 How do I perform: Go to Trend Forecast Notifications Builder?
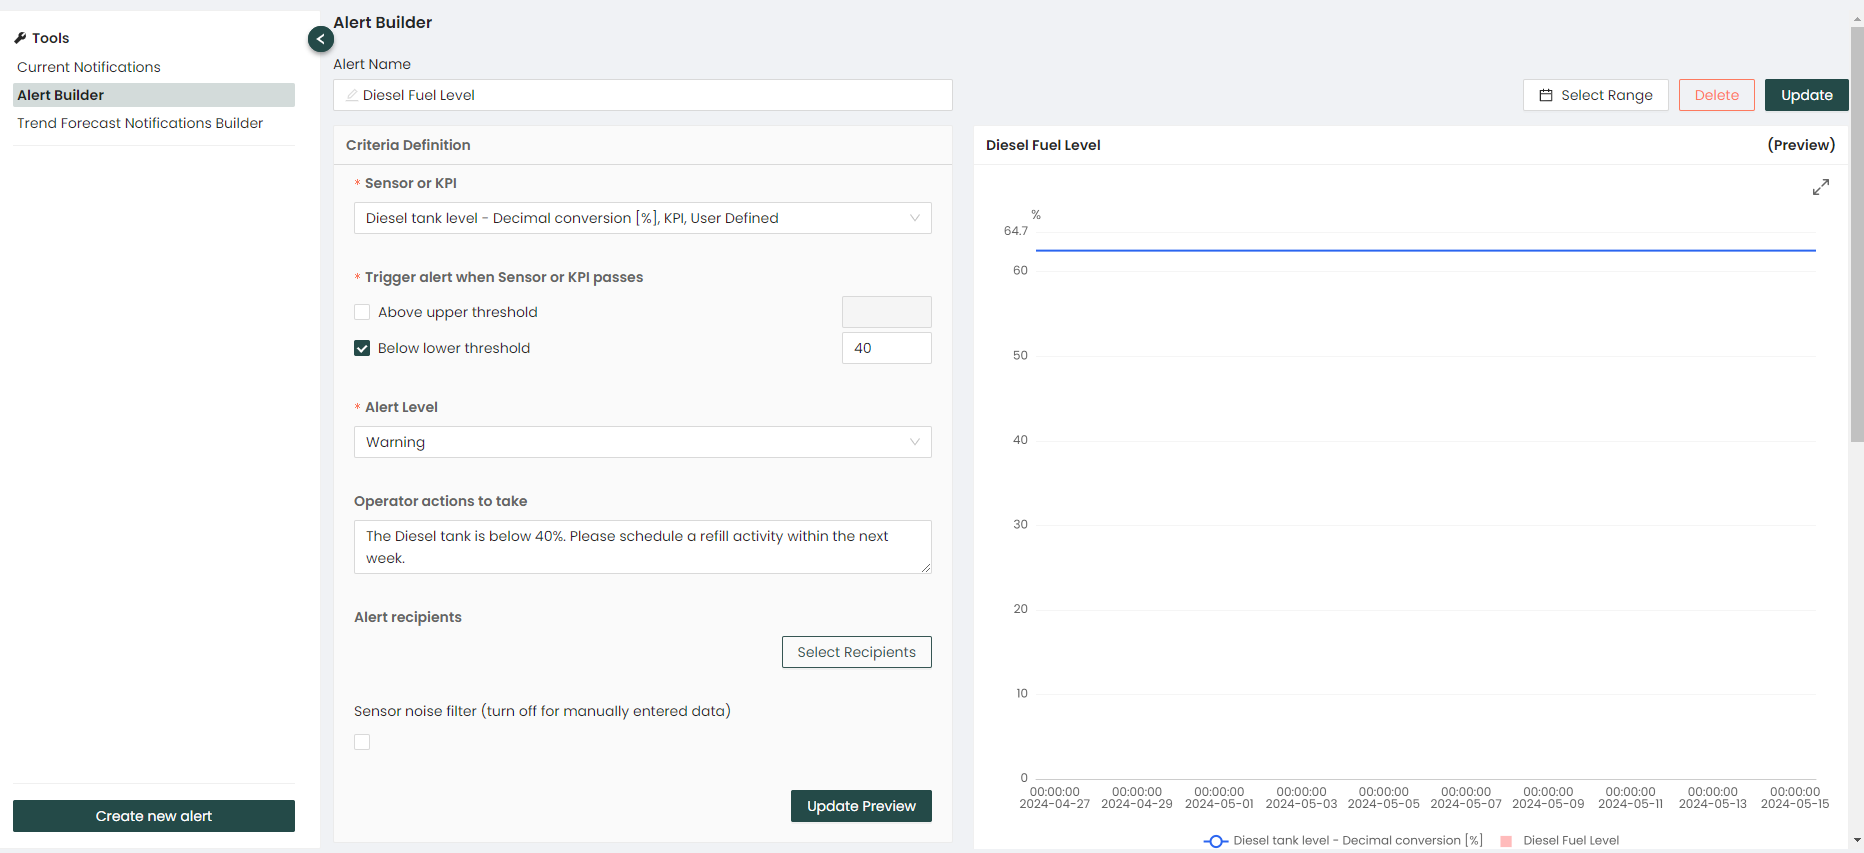click(140, 123)
